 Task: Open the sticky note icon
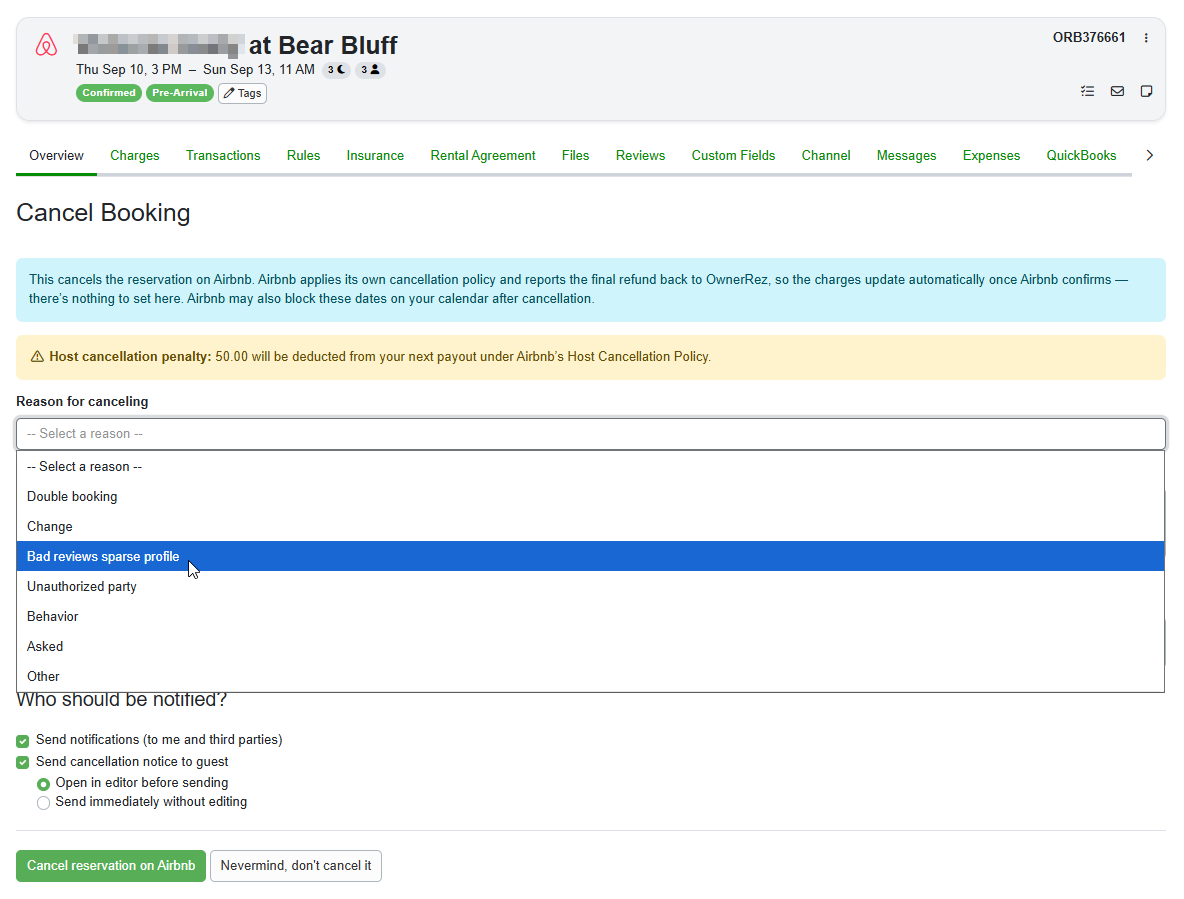pos(1146,91)
